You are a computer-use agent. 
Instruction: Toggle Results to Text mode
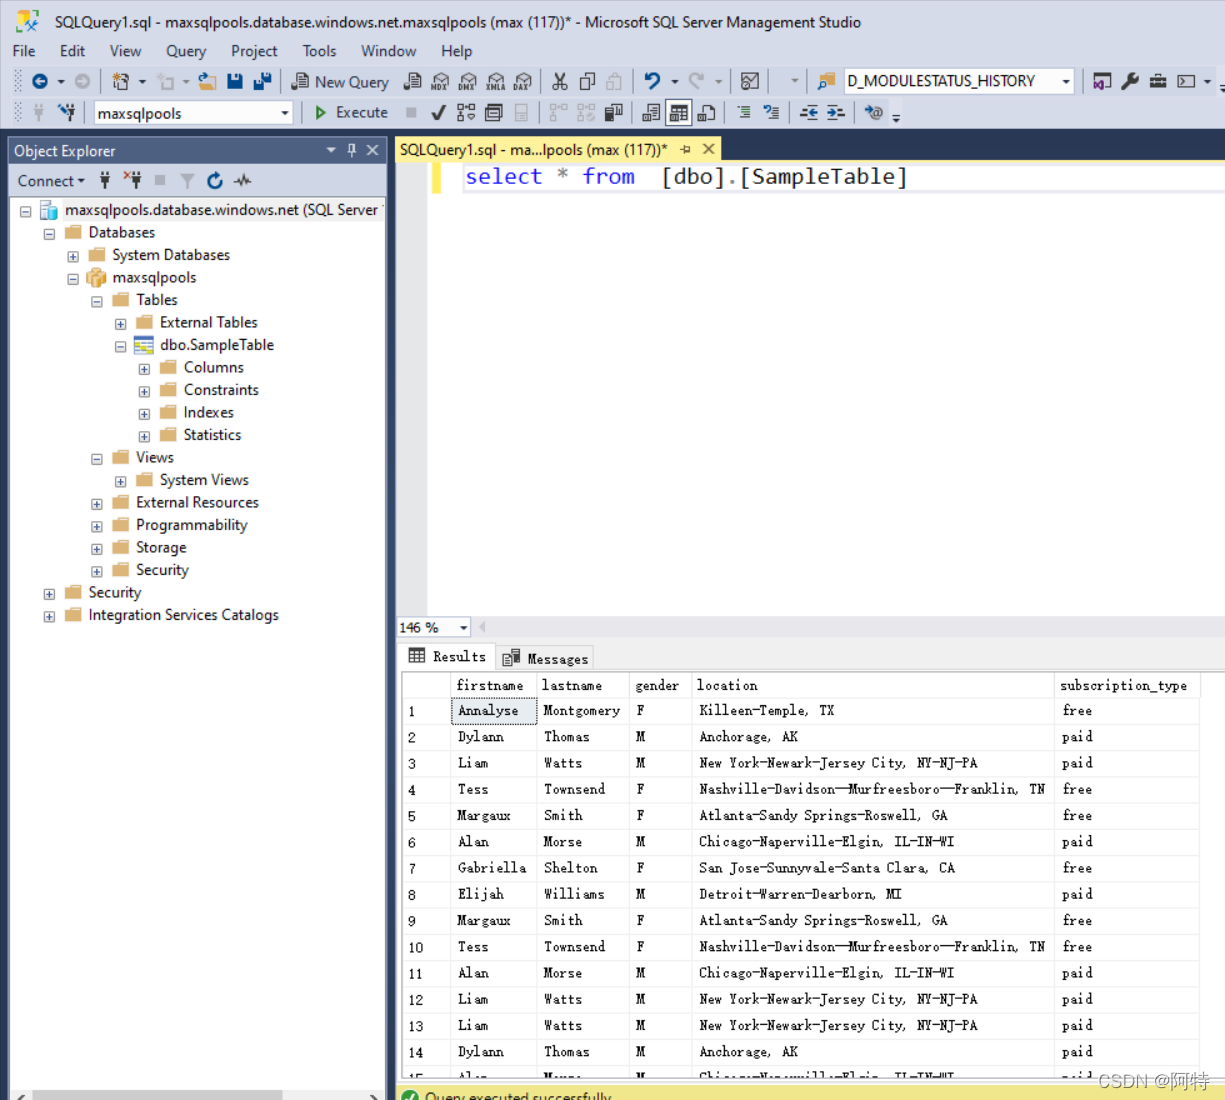click(651, 112)
